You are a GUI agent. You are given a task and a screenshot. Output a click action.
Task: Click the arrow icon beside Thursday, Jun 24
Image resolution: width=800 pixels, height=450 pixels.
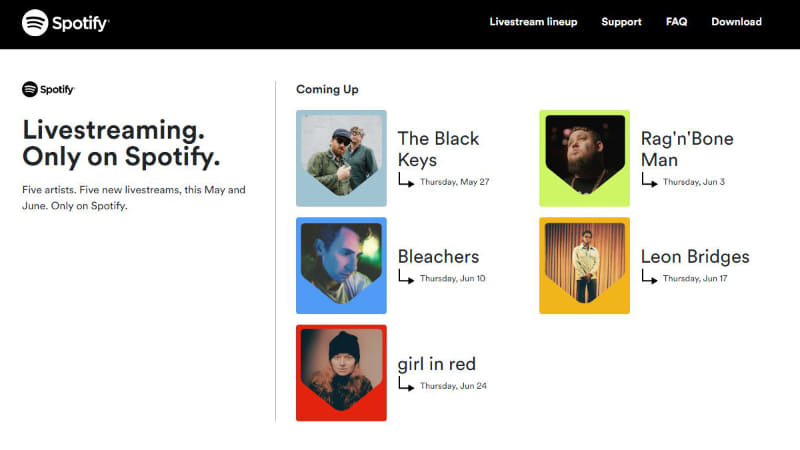click(x=406, y=384)
